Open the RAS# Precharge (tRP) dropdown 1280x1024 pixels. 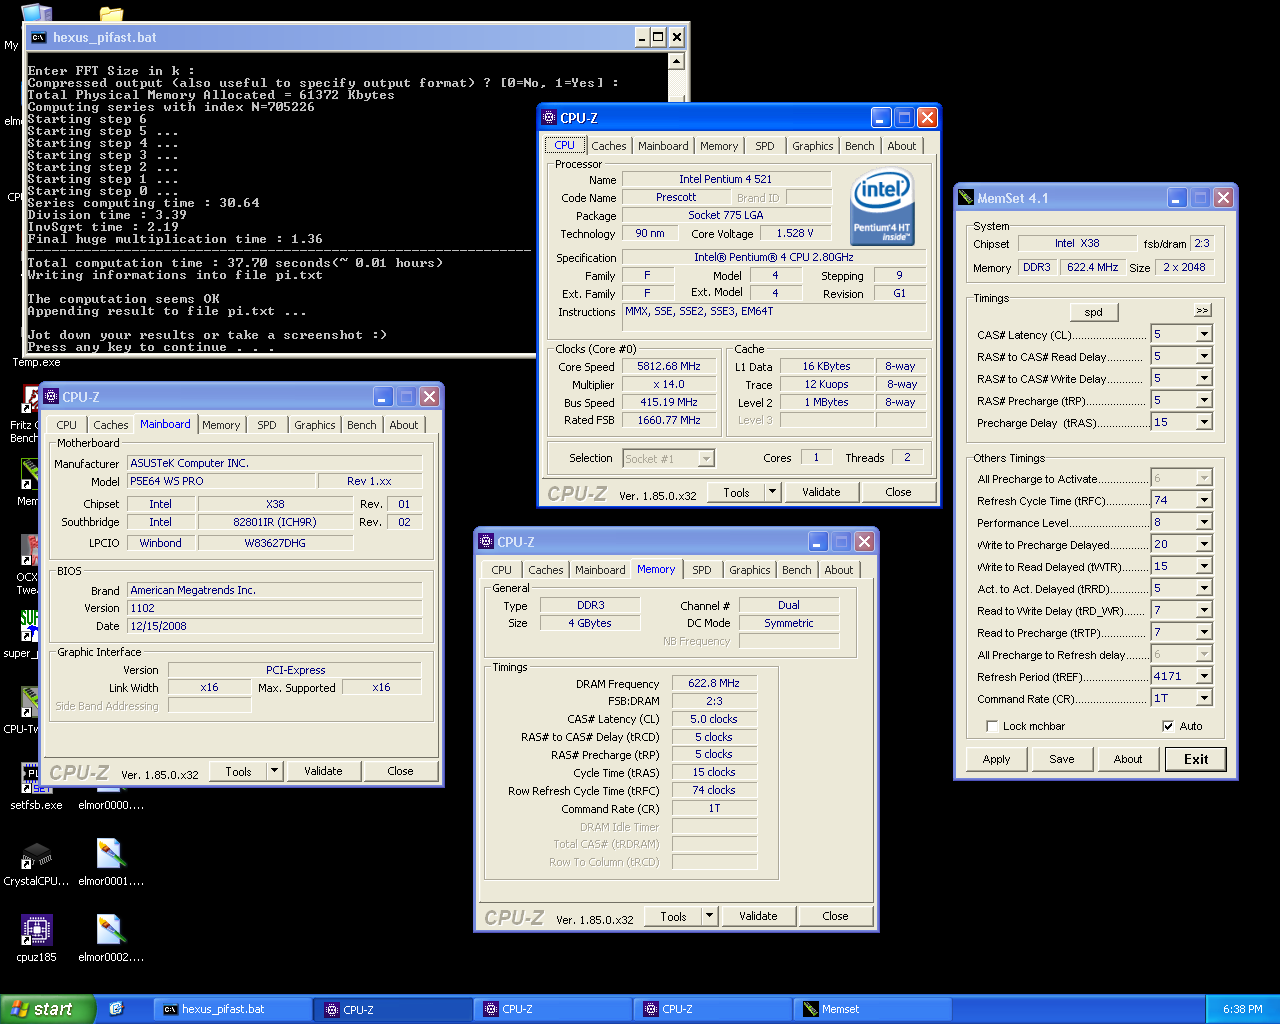point(1204,400)
